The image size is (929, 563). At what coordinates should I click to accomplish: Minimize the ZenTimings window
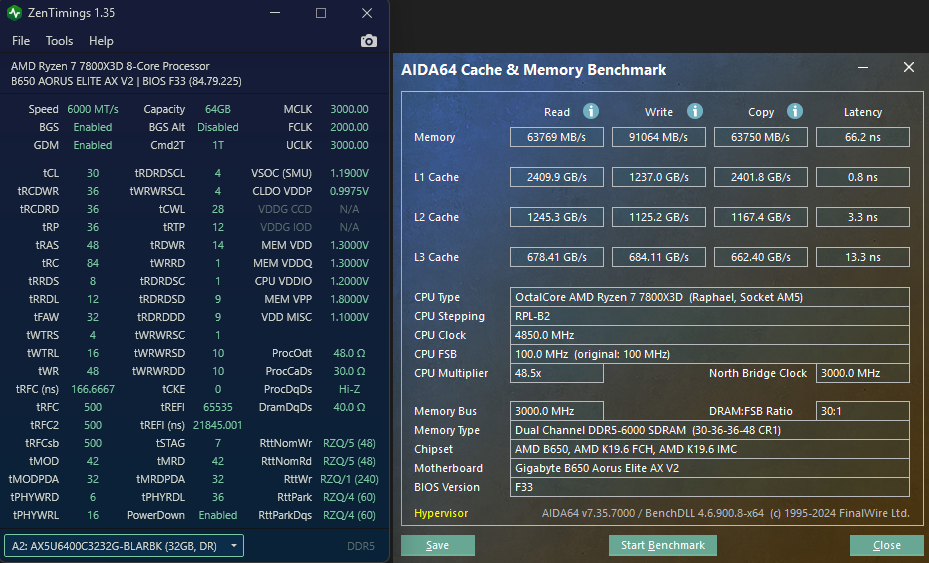[x=275, y=12]
